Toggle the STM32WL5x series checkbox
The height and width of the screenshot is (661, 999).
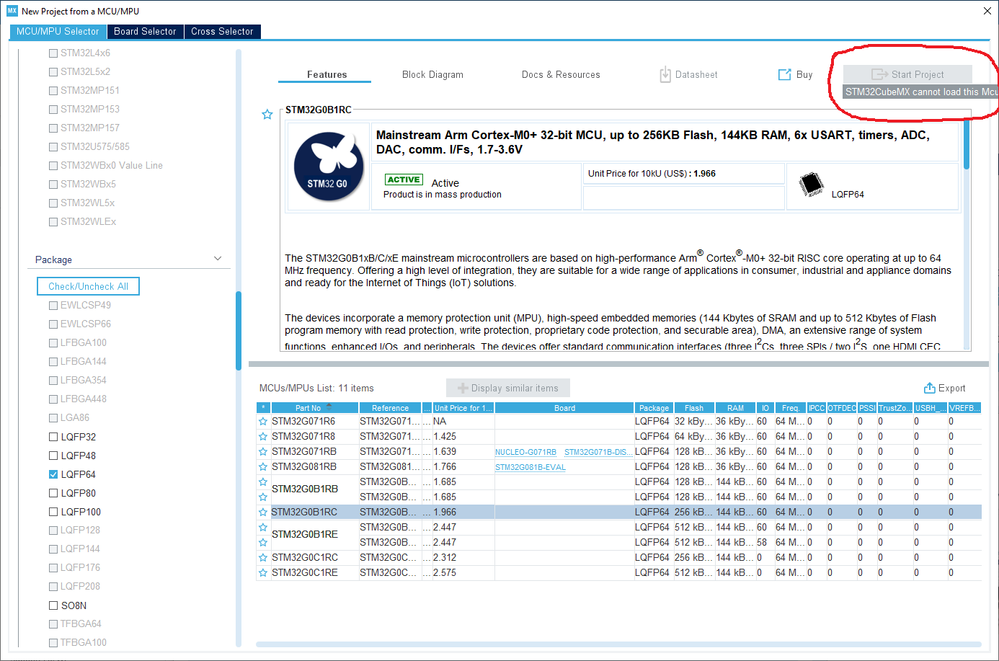(x=54, y=203)
